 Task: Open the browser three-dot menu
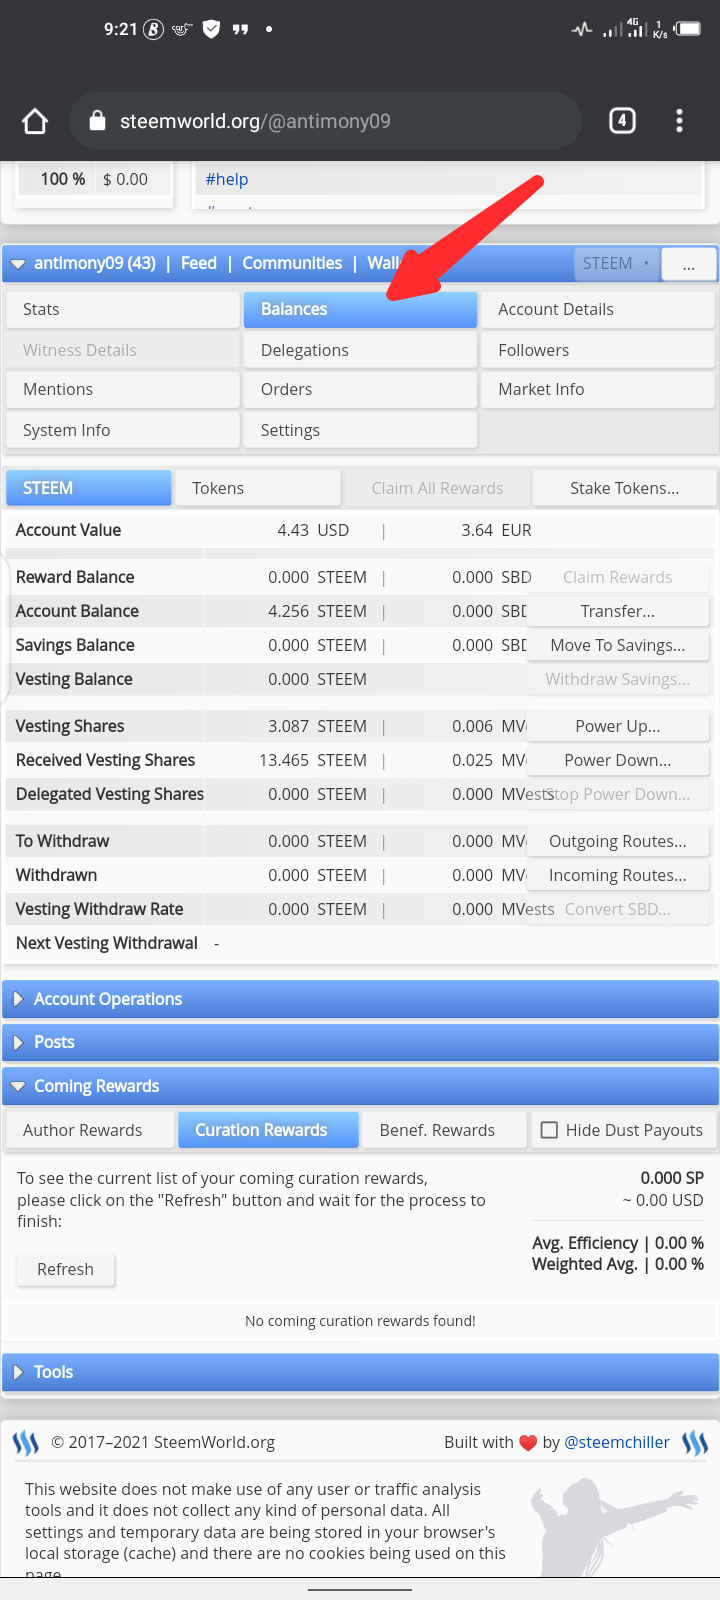679,121
